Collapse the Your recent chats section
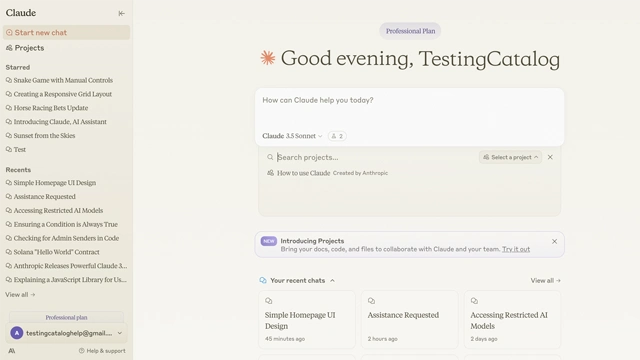Image resolution: width=640 pixels, height=360 pixels. click(332, 281)
